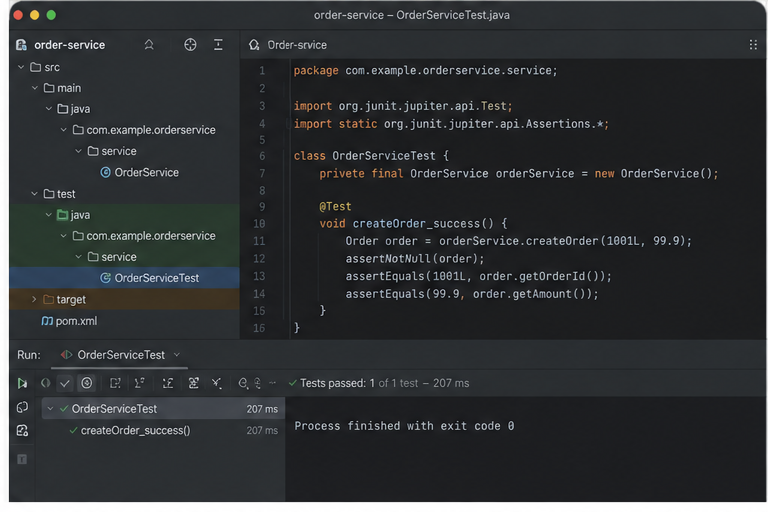This screenshot has width=768, height=512.
Task: Click the order-service project icon
Action: click(21, 45)
